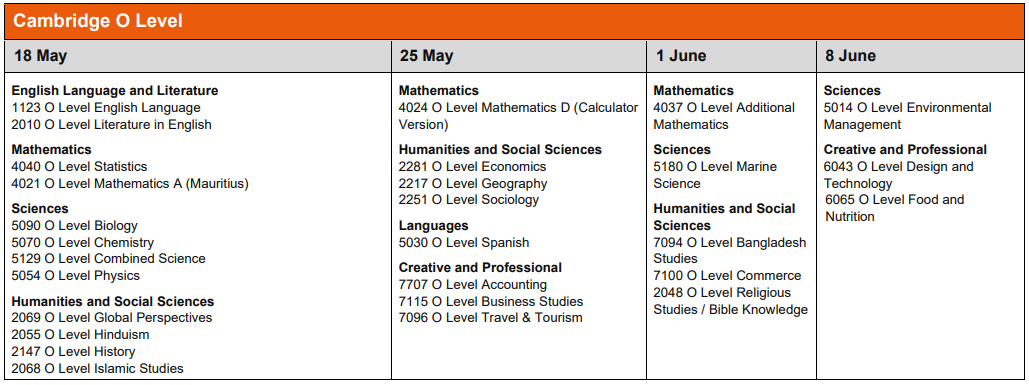Click 6065 O Level Food and Nutrition
The image size is (1029, 385).
894,208
